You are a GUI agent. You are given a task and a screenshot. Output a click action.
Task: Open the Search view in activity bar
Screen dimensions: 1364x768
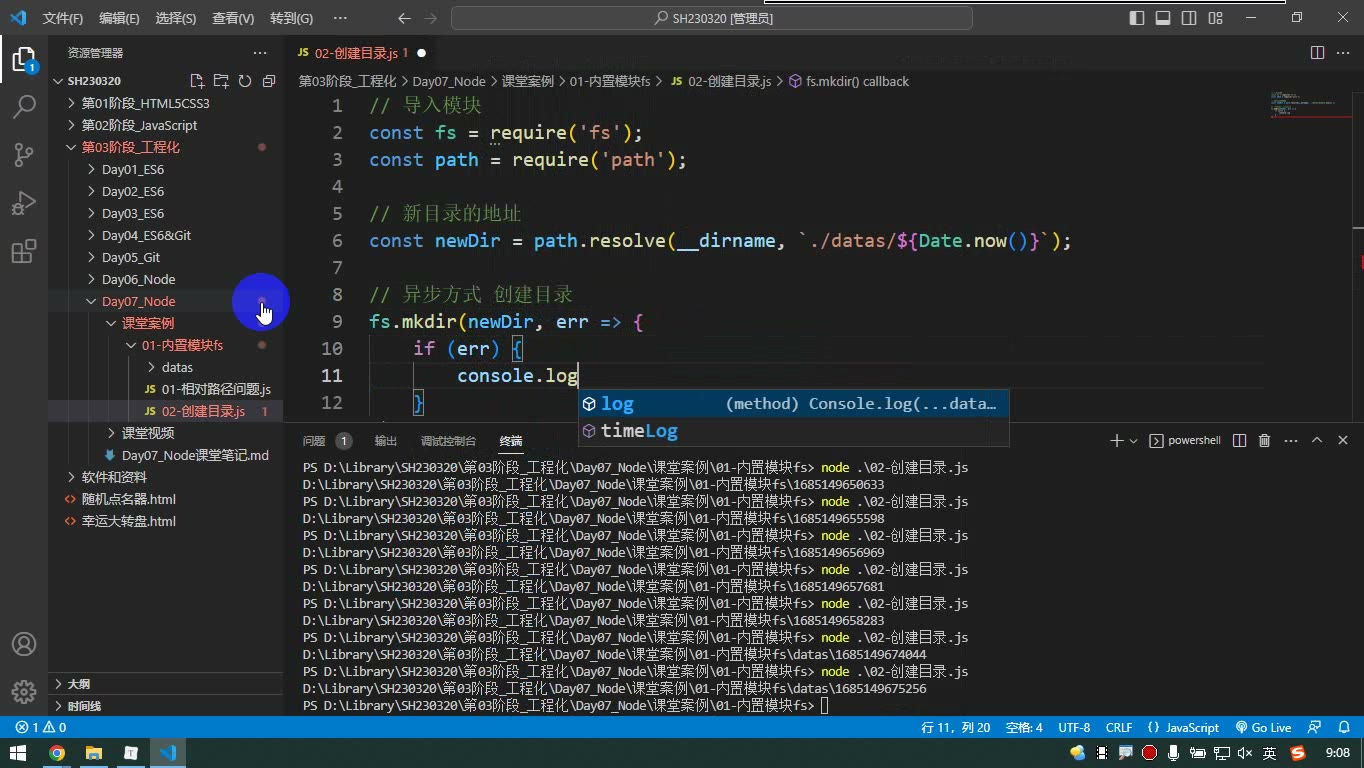click(24, 106)
